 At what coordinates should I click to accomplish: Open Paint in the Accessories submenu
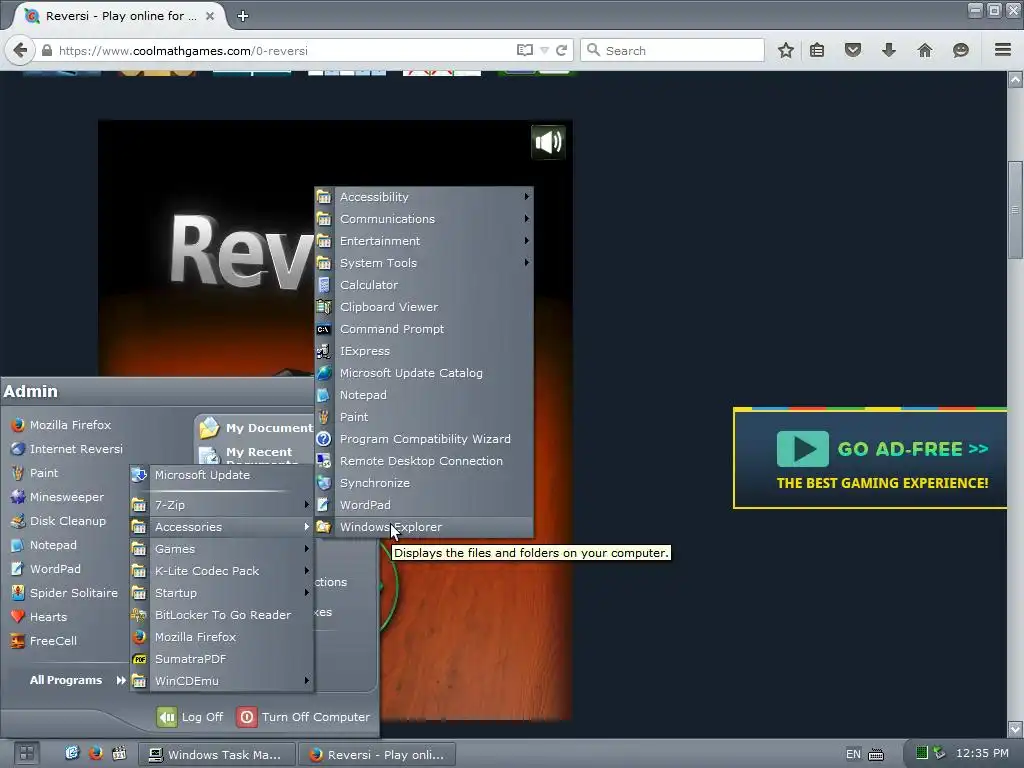coord(424,417)
